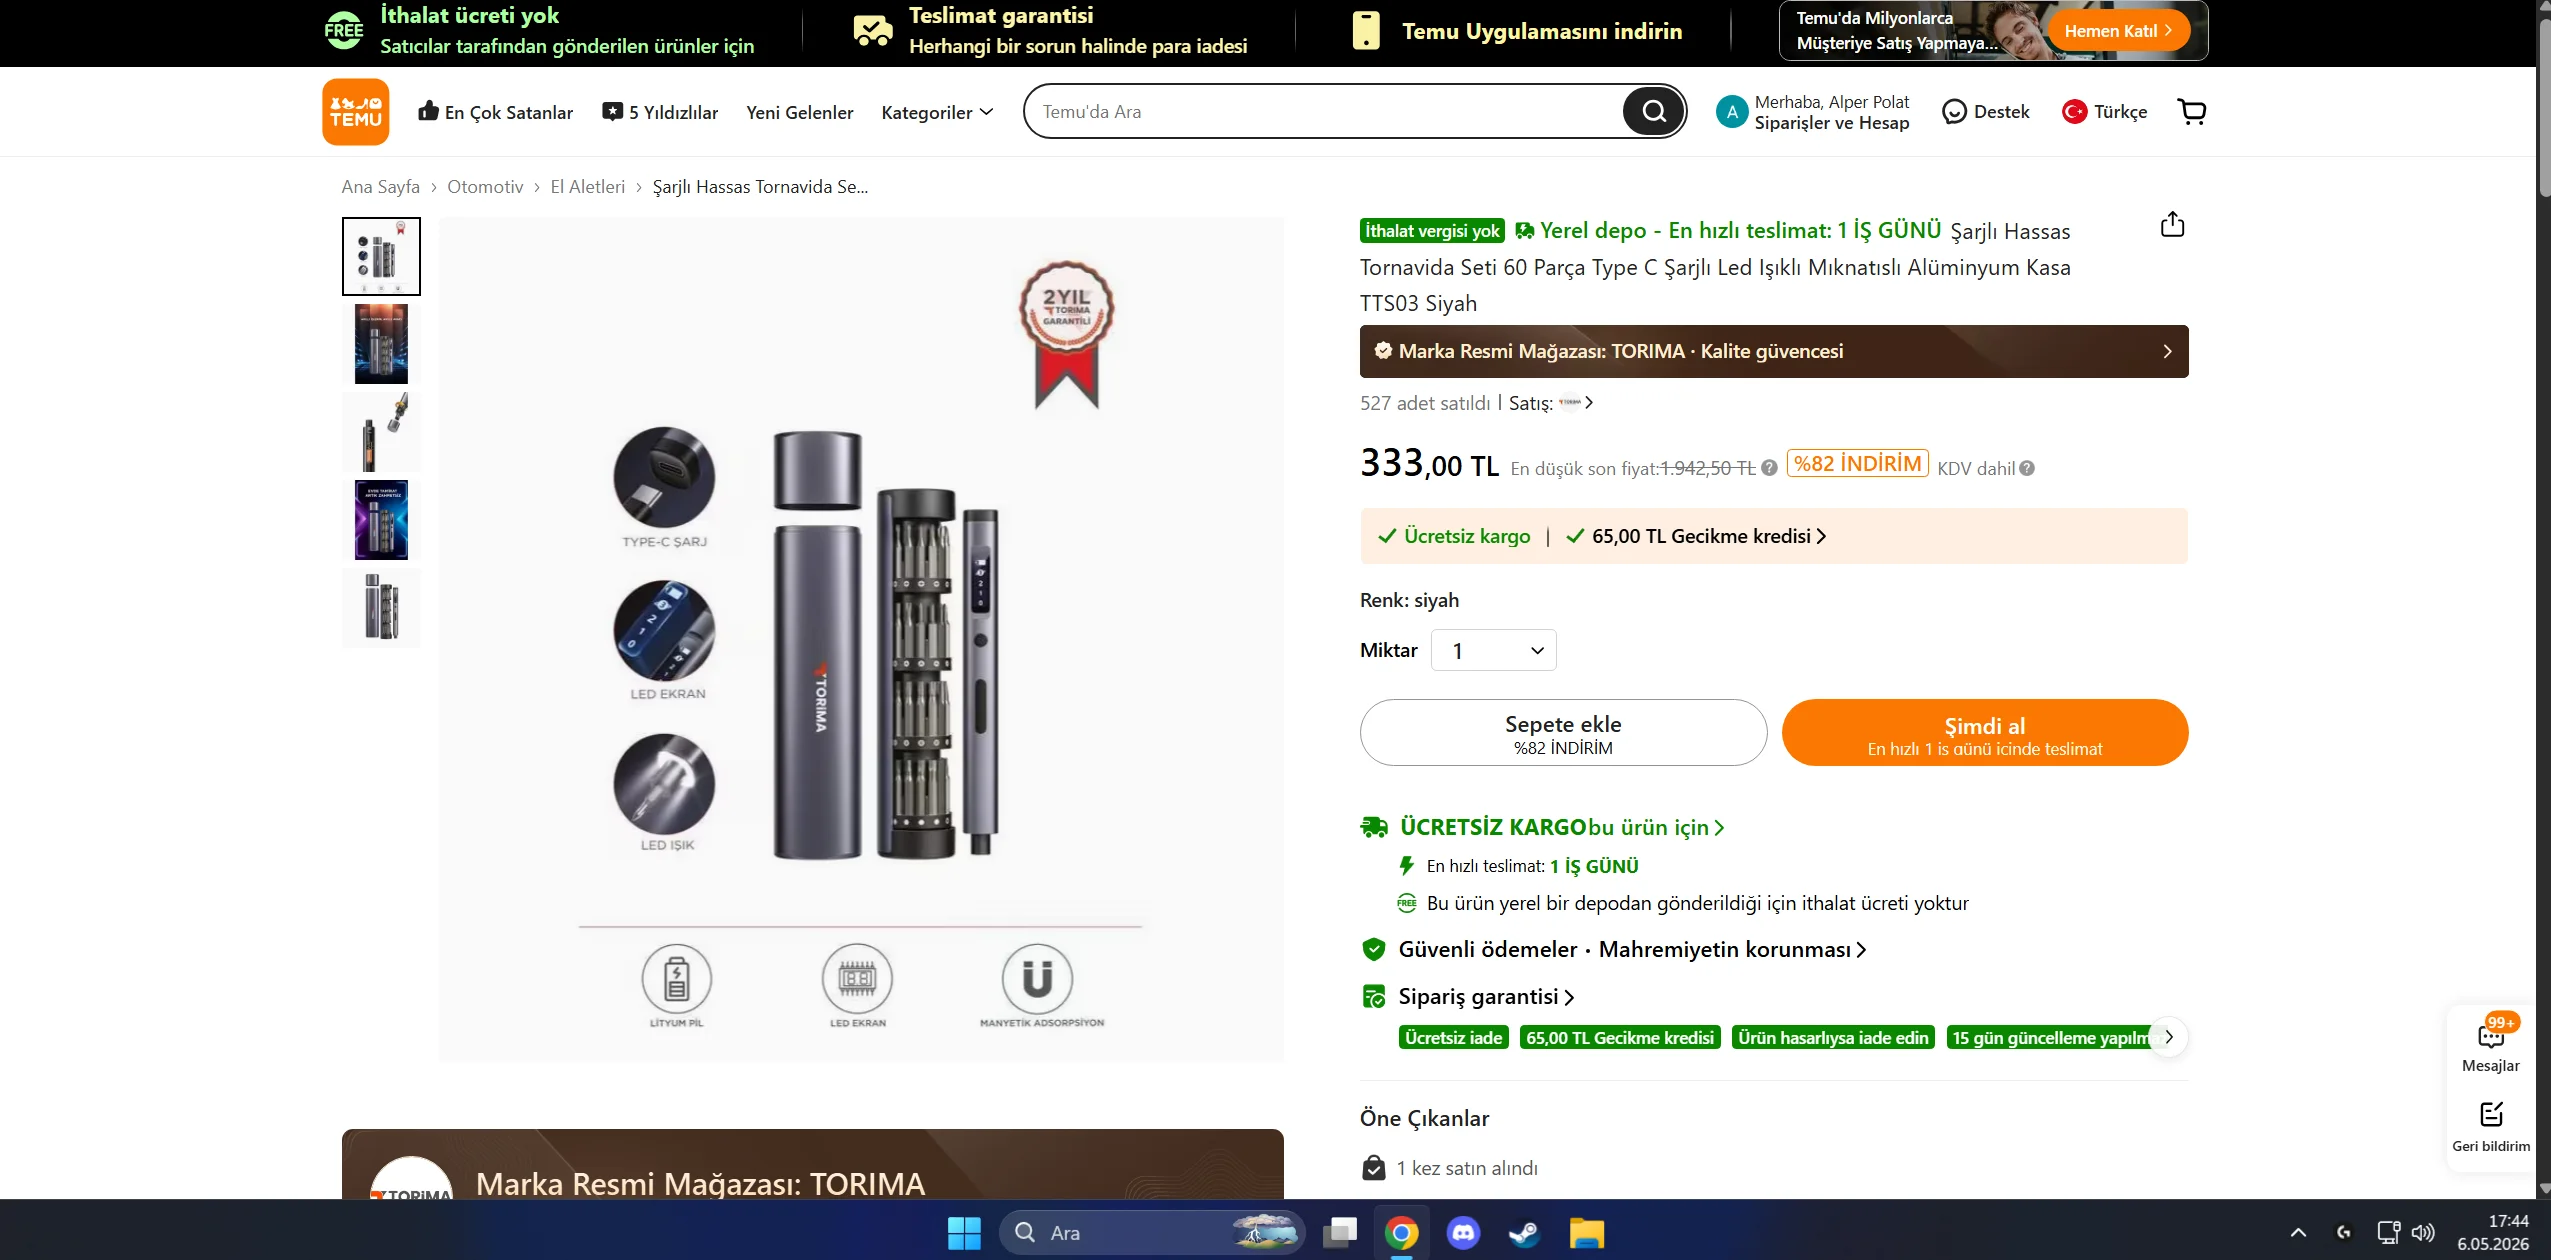Viewport: 2551px width, 1260px height.
Task: Click the %82 İNDİRİM discount badge
Action: click(x=1857, y=464)
